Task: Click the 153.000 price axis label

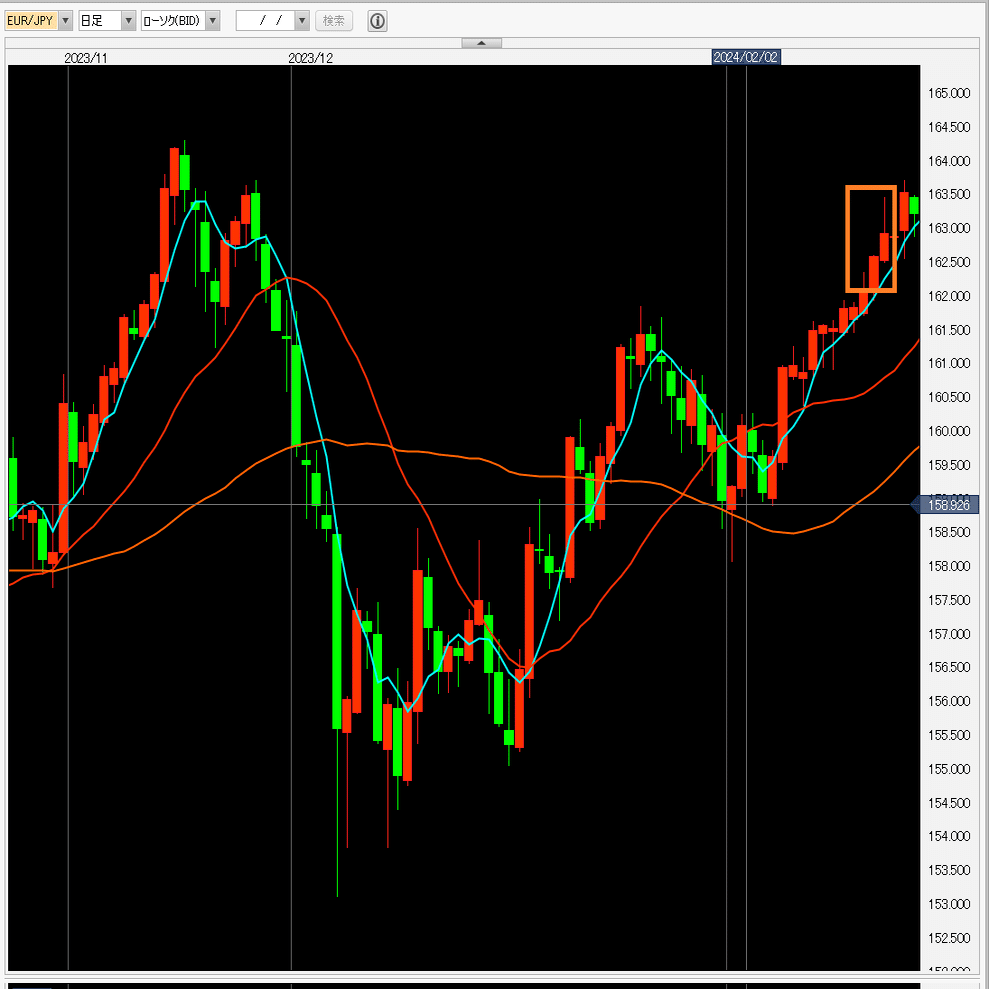Action: (x=949, y=904)
